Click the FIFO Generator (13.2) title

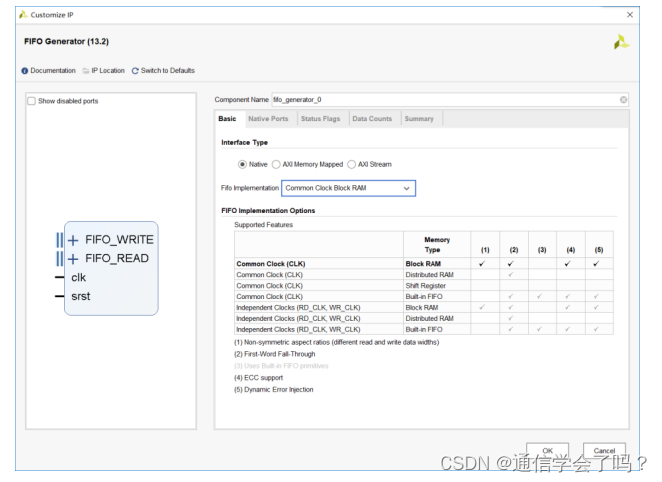tap(66, 41)
